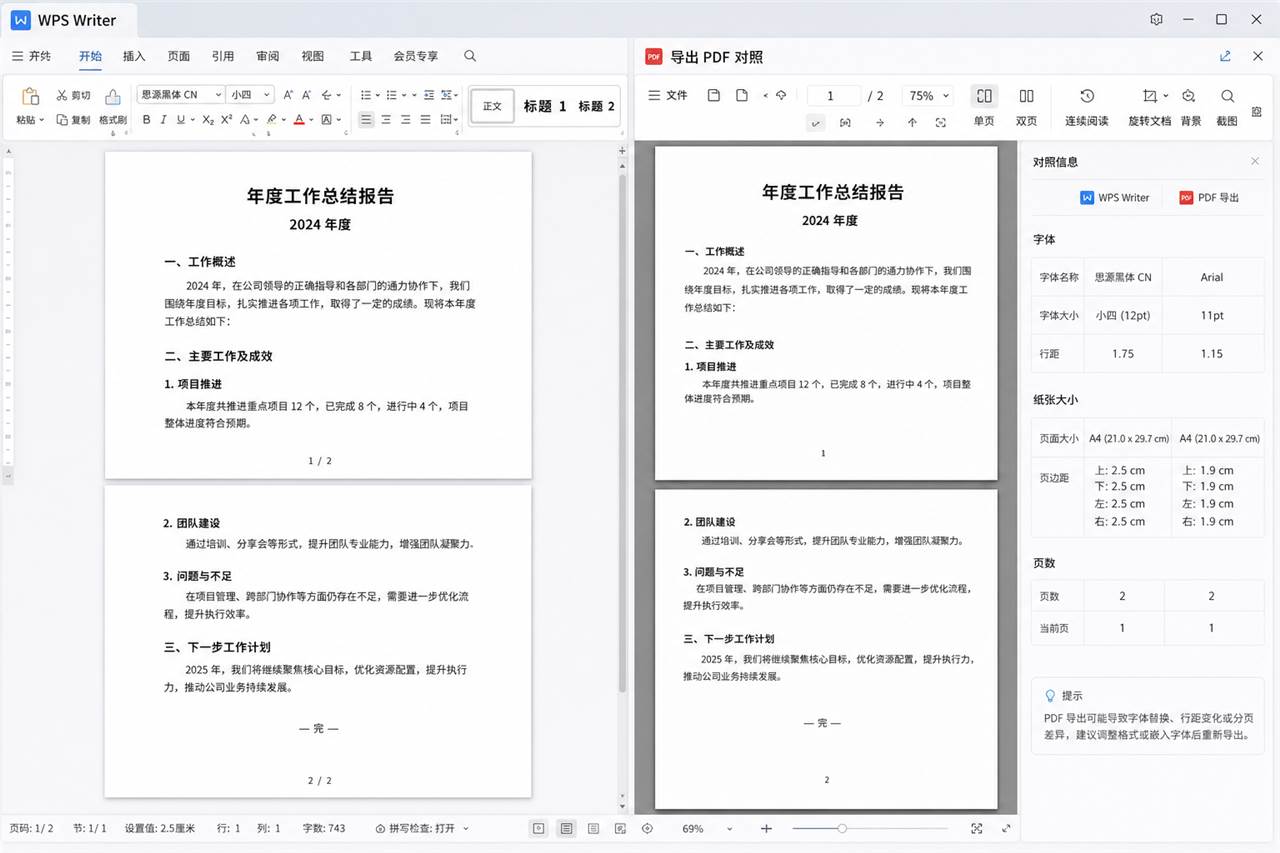Select single page (单页) view

(984, 106)
